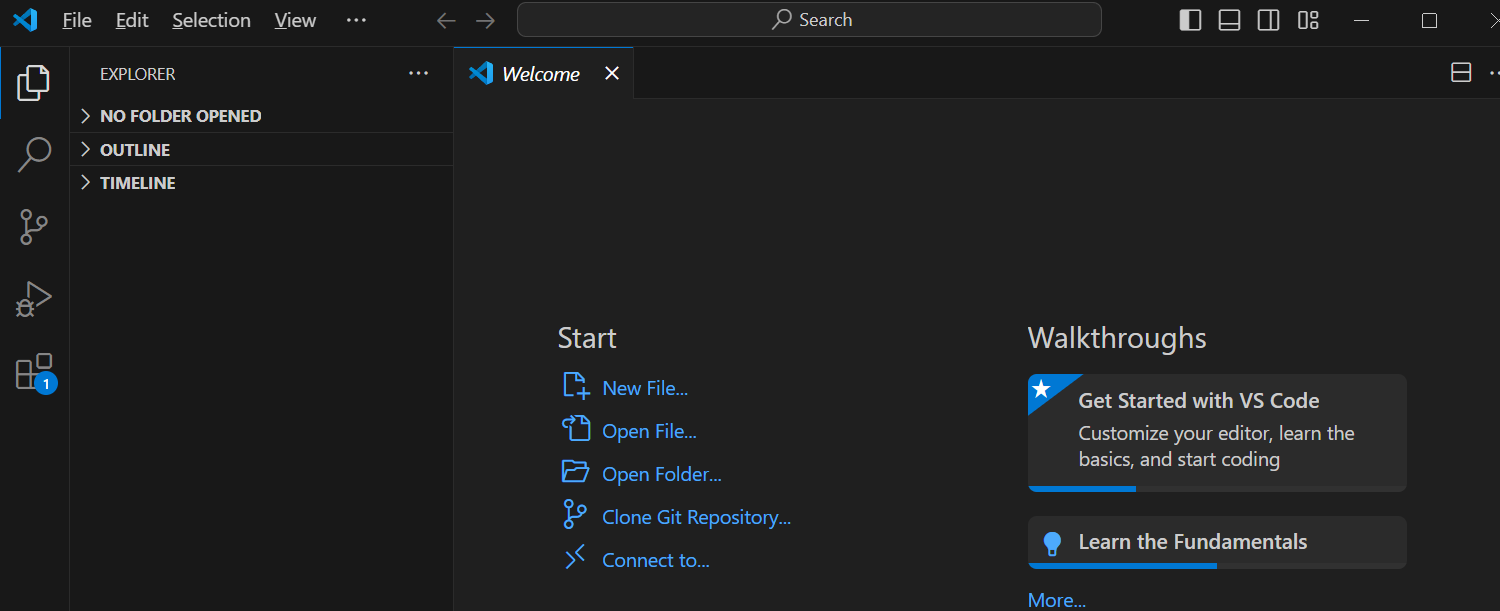Click the Open Folder link

click(662, 474)
